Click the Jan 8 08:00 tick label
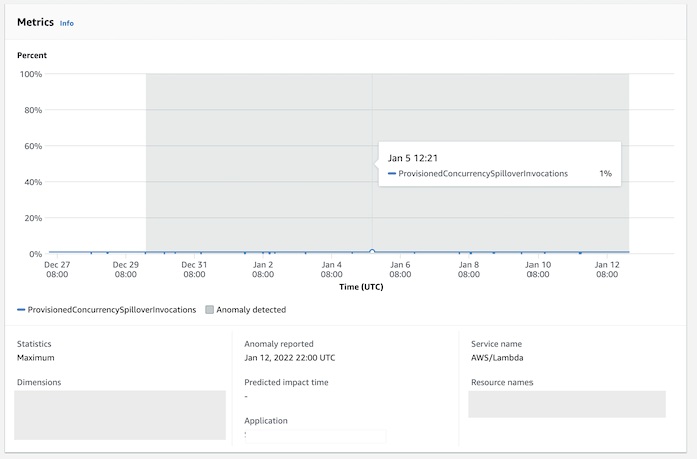 tap(469, 269)
